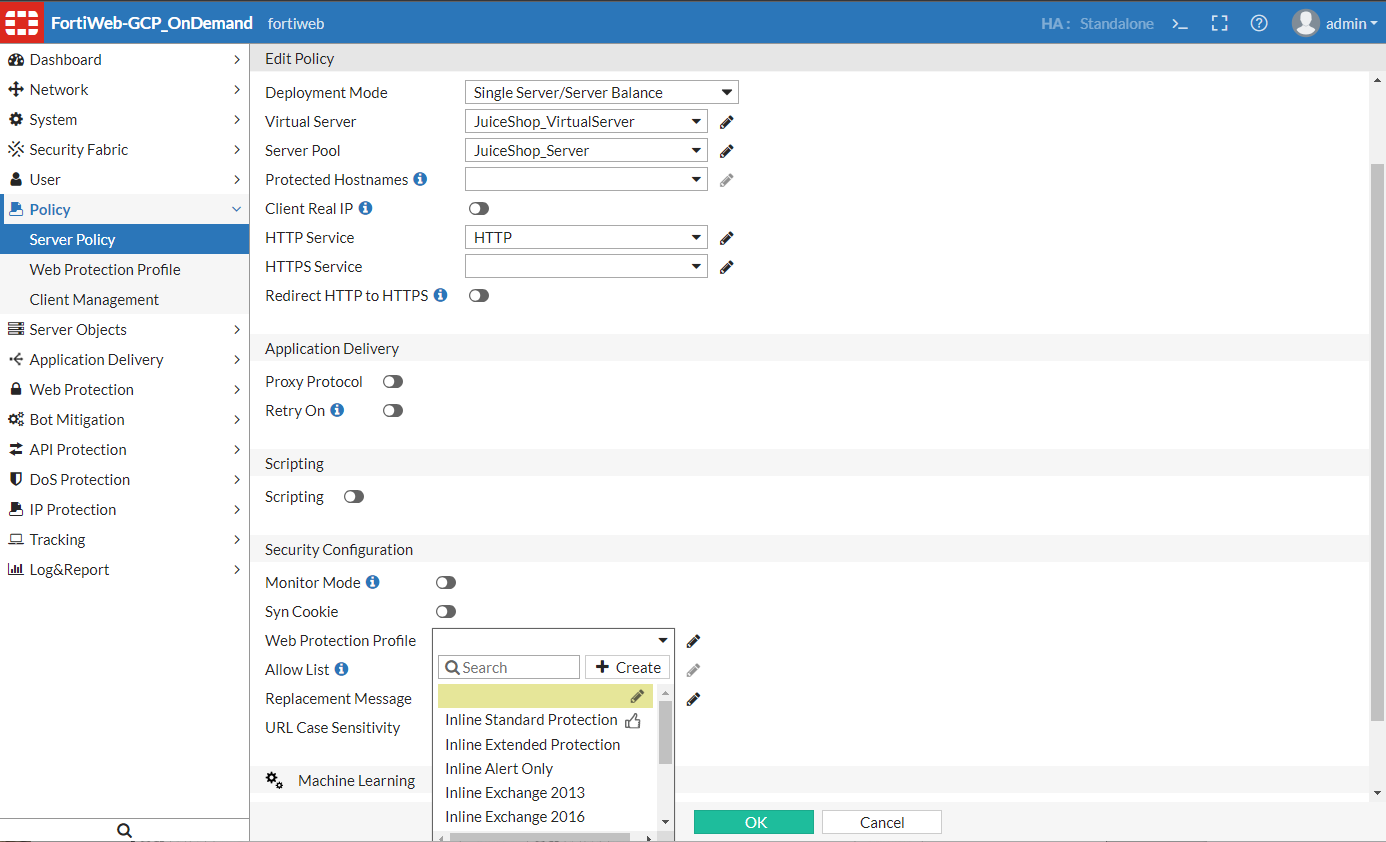Toggle the Client Real IP switch
This screenshot has width=1386, height=842.
[x=479, y=209]
